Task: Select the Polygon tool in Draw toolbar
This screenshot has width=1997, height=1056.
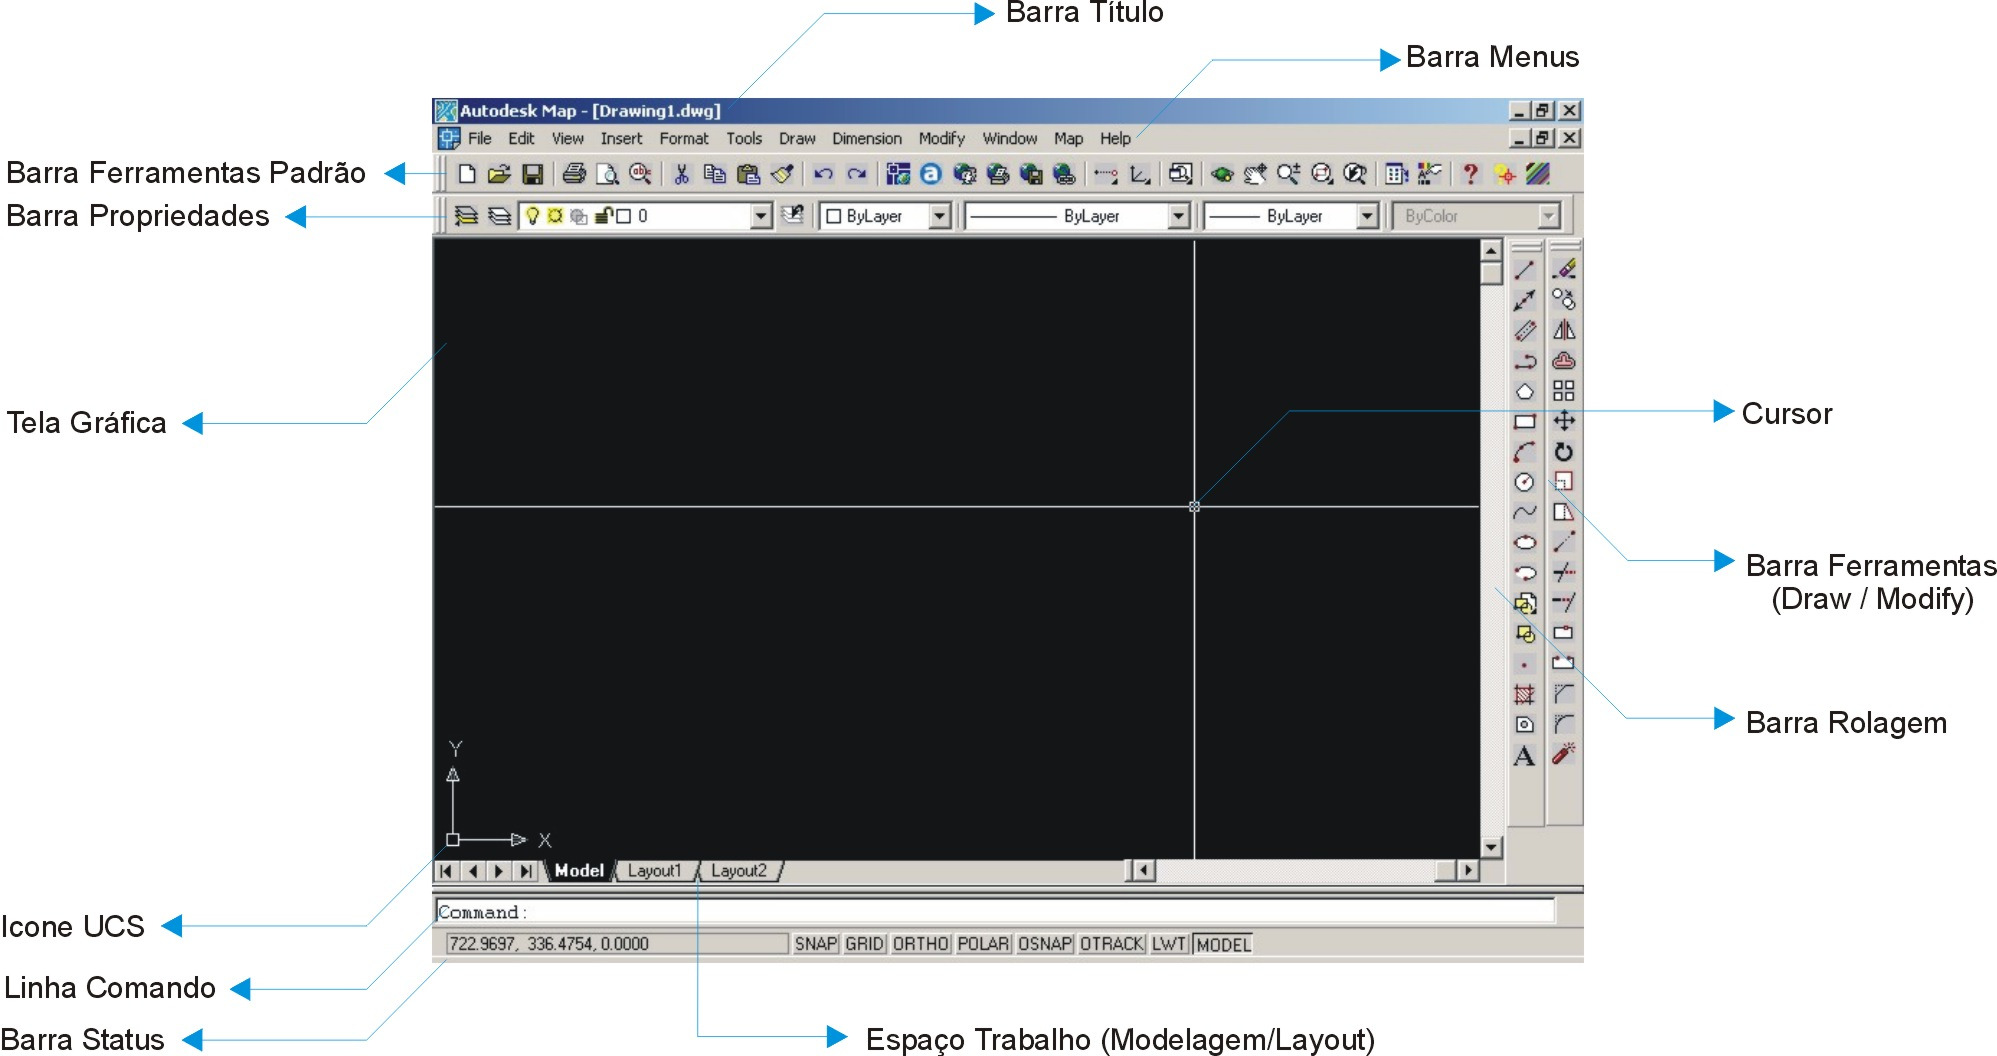Action: pyautogui.click(x=1524, y=391)
